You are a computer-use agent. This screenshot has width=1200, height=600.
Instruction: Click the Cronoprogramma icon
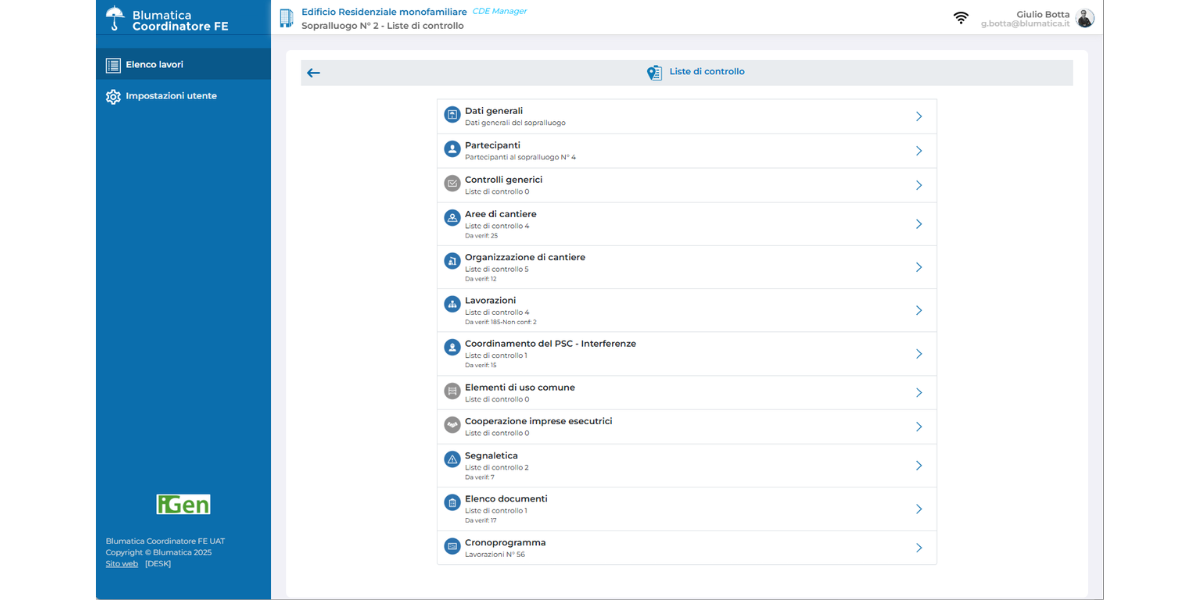pyautogui.click(x=452, y=547)
